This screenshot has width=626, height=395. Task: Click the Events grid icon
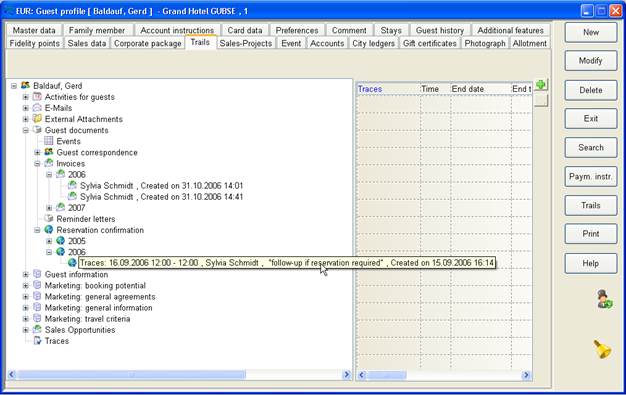click(49, 141)
